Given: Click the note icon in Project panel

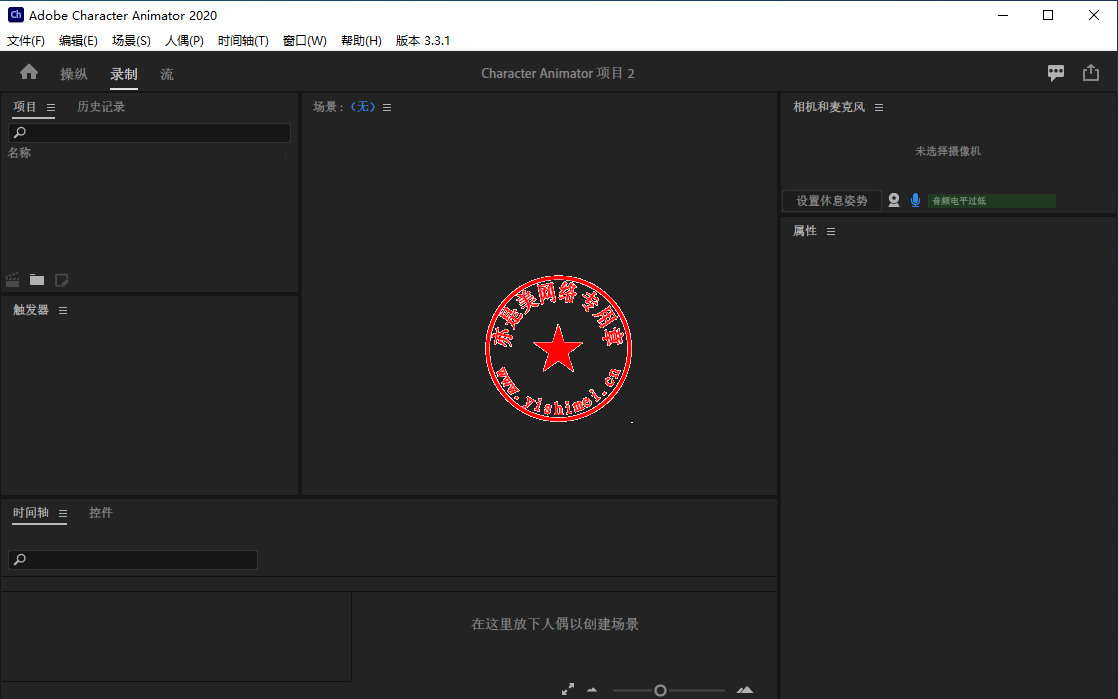Looking at the screenshot, I should pyautogui.click(x=62, y=280).
